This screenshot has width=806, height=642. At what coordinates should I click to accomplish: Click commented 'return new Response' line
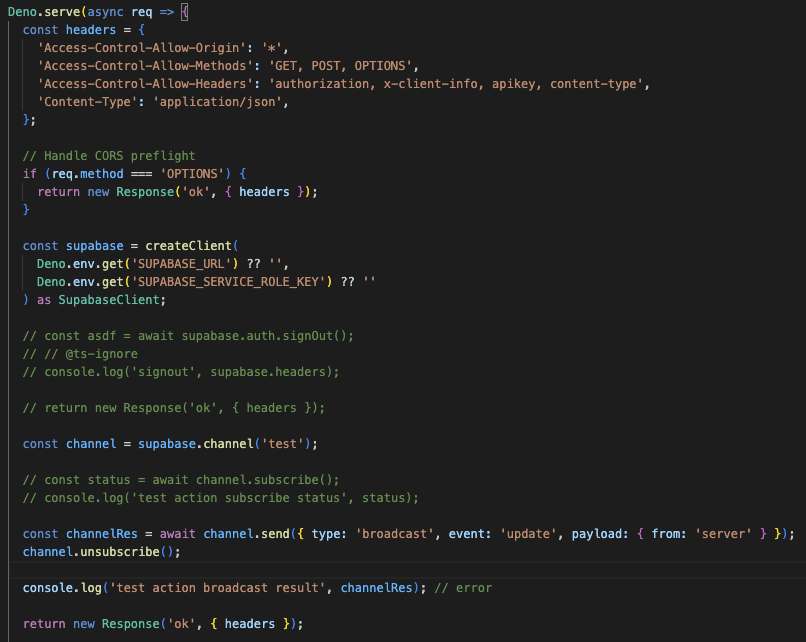coord(174,408)
